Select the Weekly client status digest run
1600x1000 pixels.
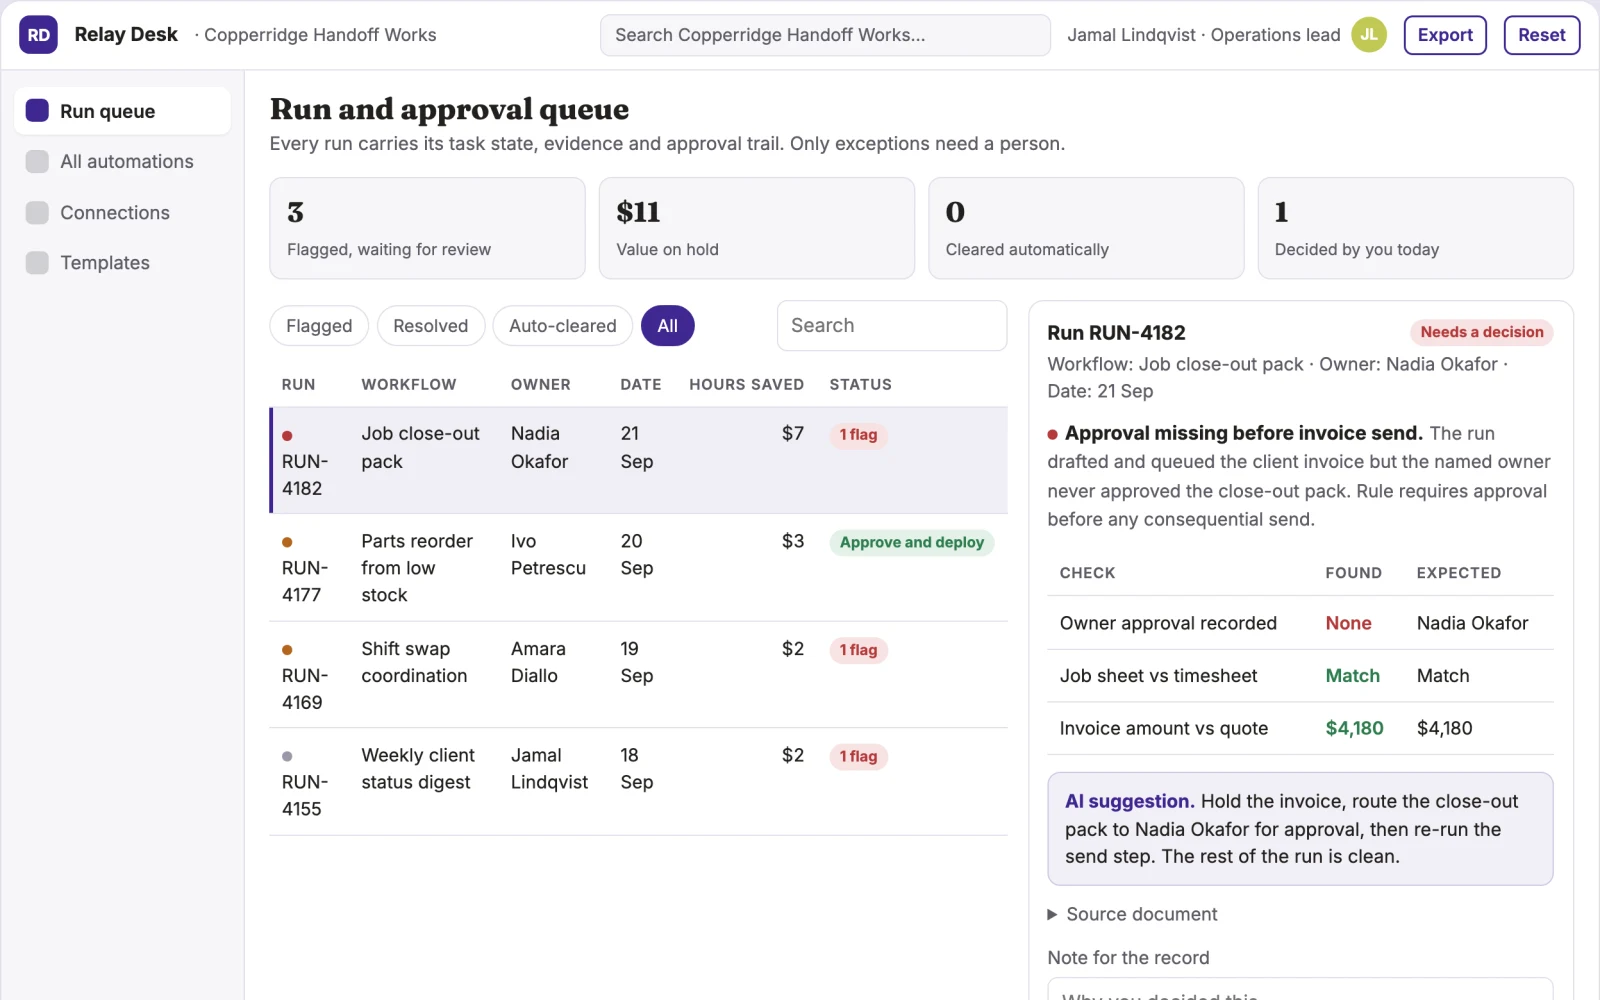coord(639,782)
